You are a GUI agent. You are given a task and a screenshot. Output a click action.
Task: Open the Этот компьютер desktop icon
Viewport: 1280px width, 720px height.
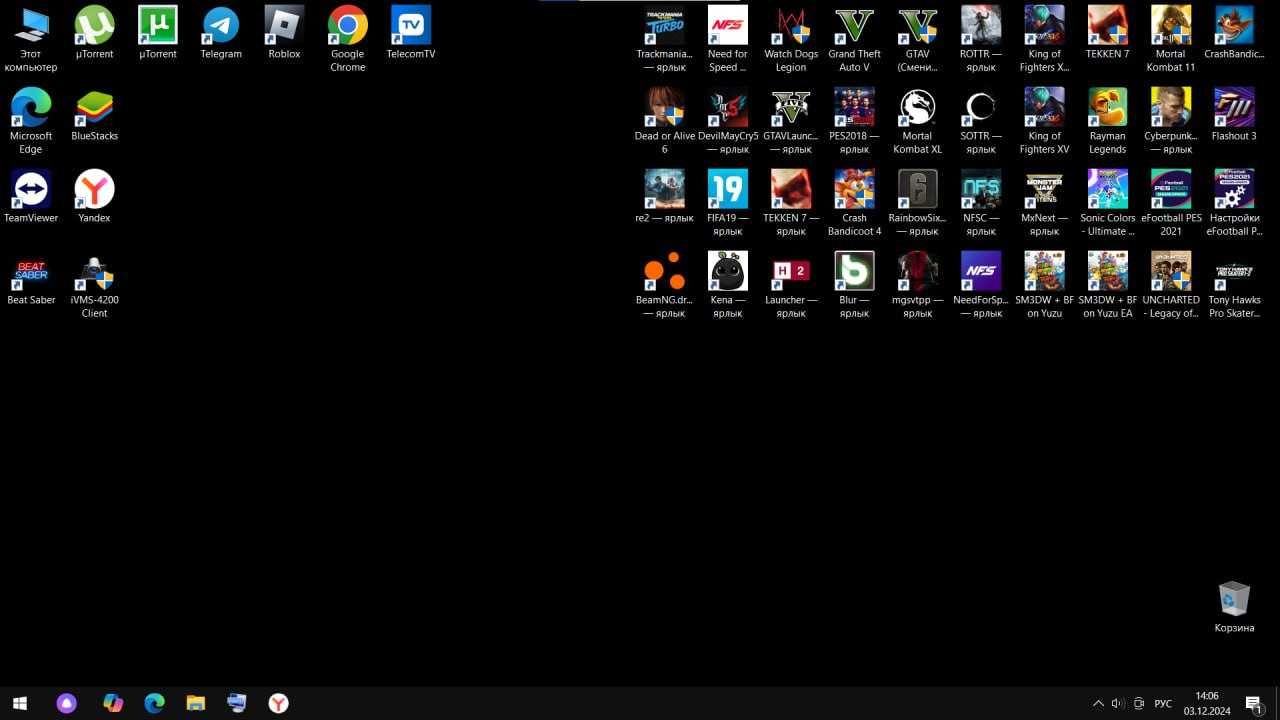(x=31, y=40)
